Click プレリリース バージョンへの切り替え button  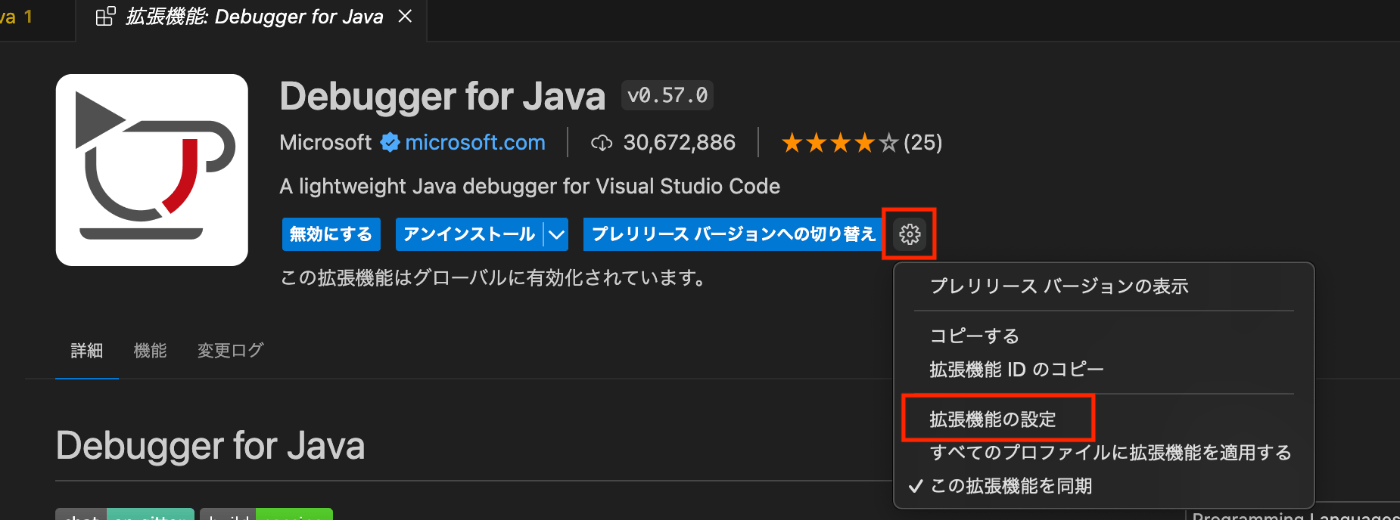733,235
